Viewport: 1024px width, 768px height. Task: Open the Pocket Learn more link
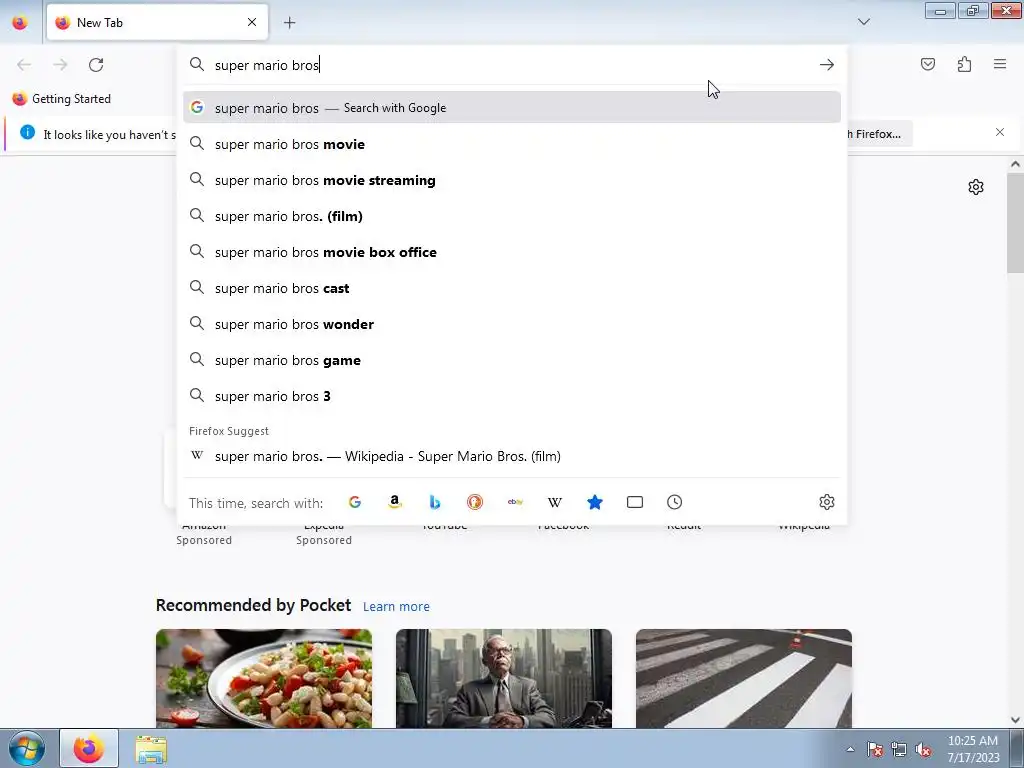(x=396, y=607)
